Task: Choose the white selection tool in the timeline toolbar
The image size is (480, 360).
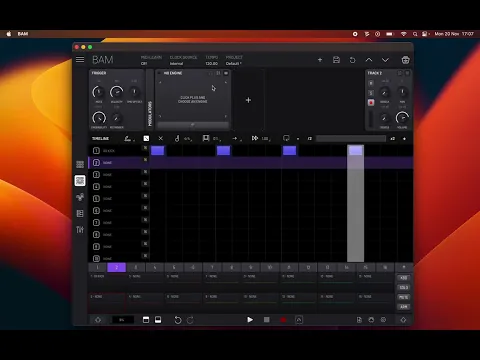Action: (x=146, y=138)
